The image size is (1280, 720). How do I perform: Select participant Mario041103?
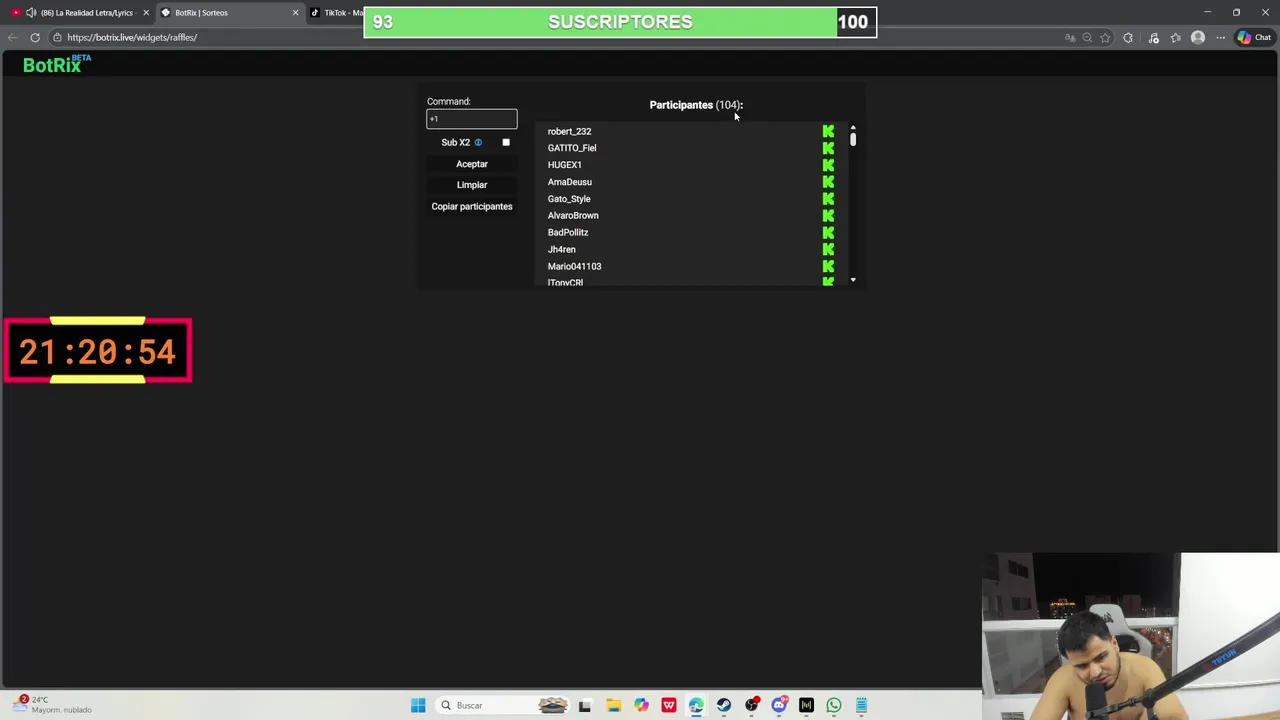pos(574,266)
